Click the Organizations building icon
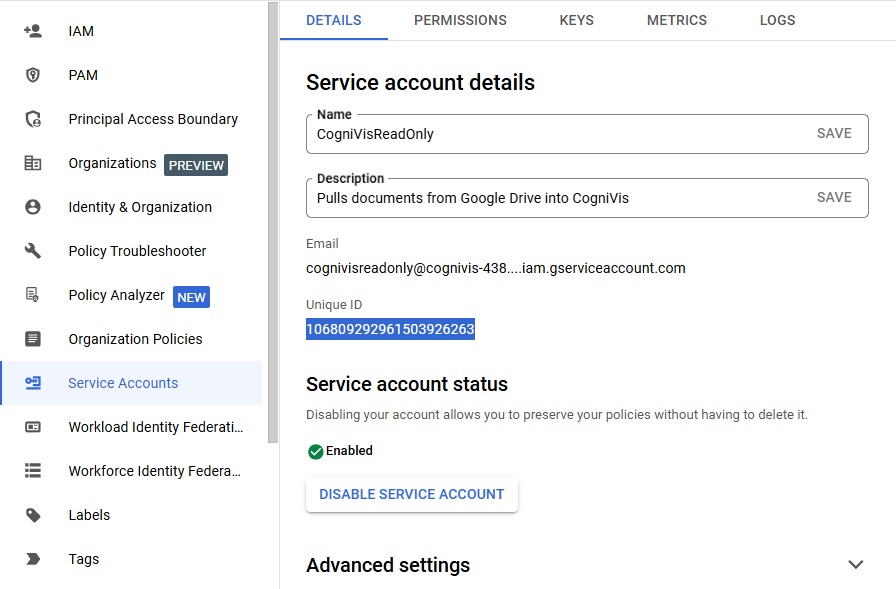Screen dimensions: 896x589 pyautogui.click(x=33, y=163)
